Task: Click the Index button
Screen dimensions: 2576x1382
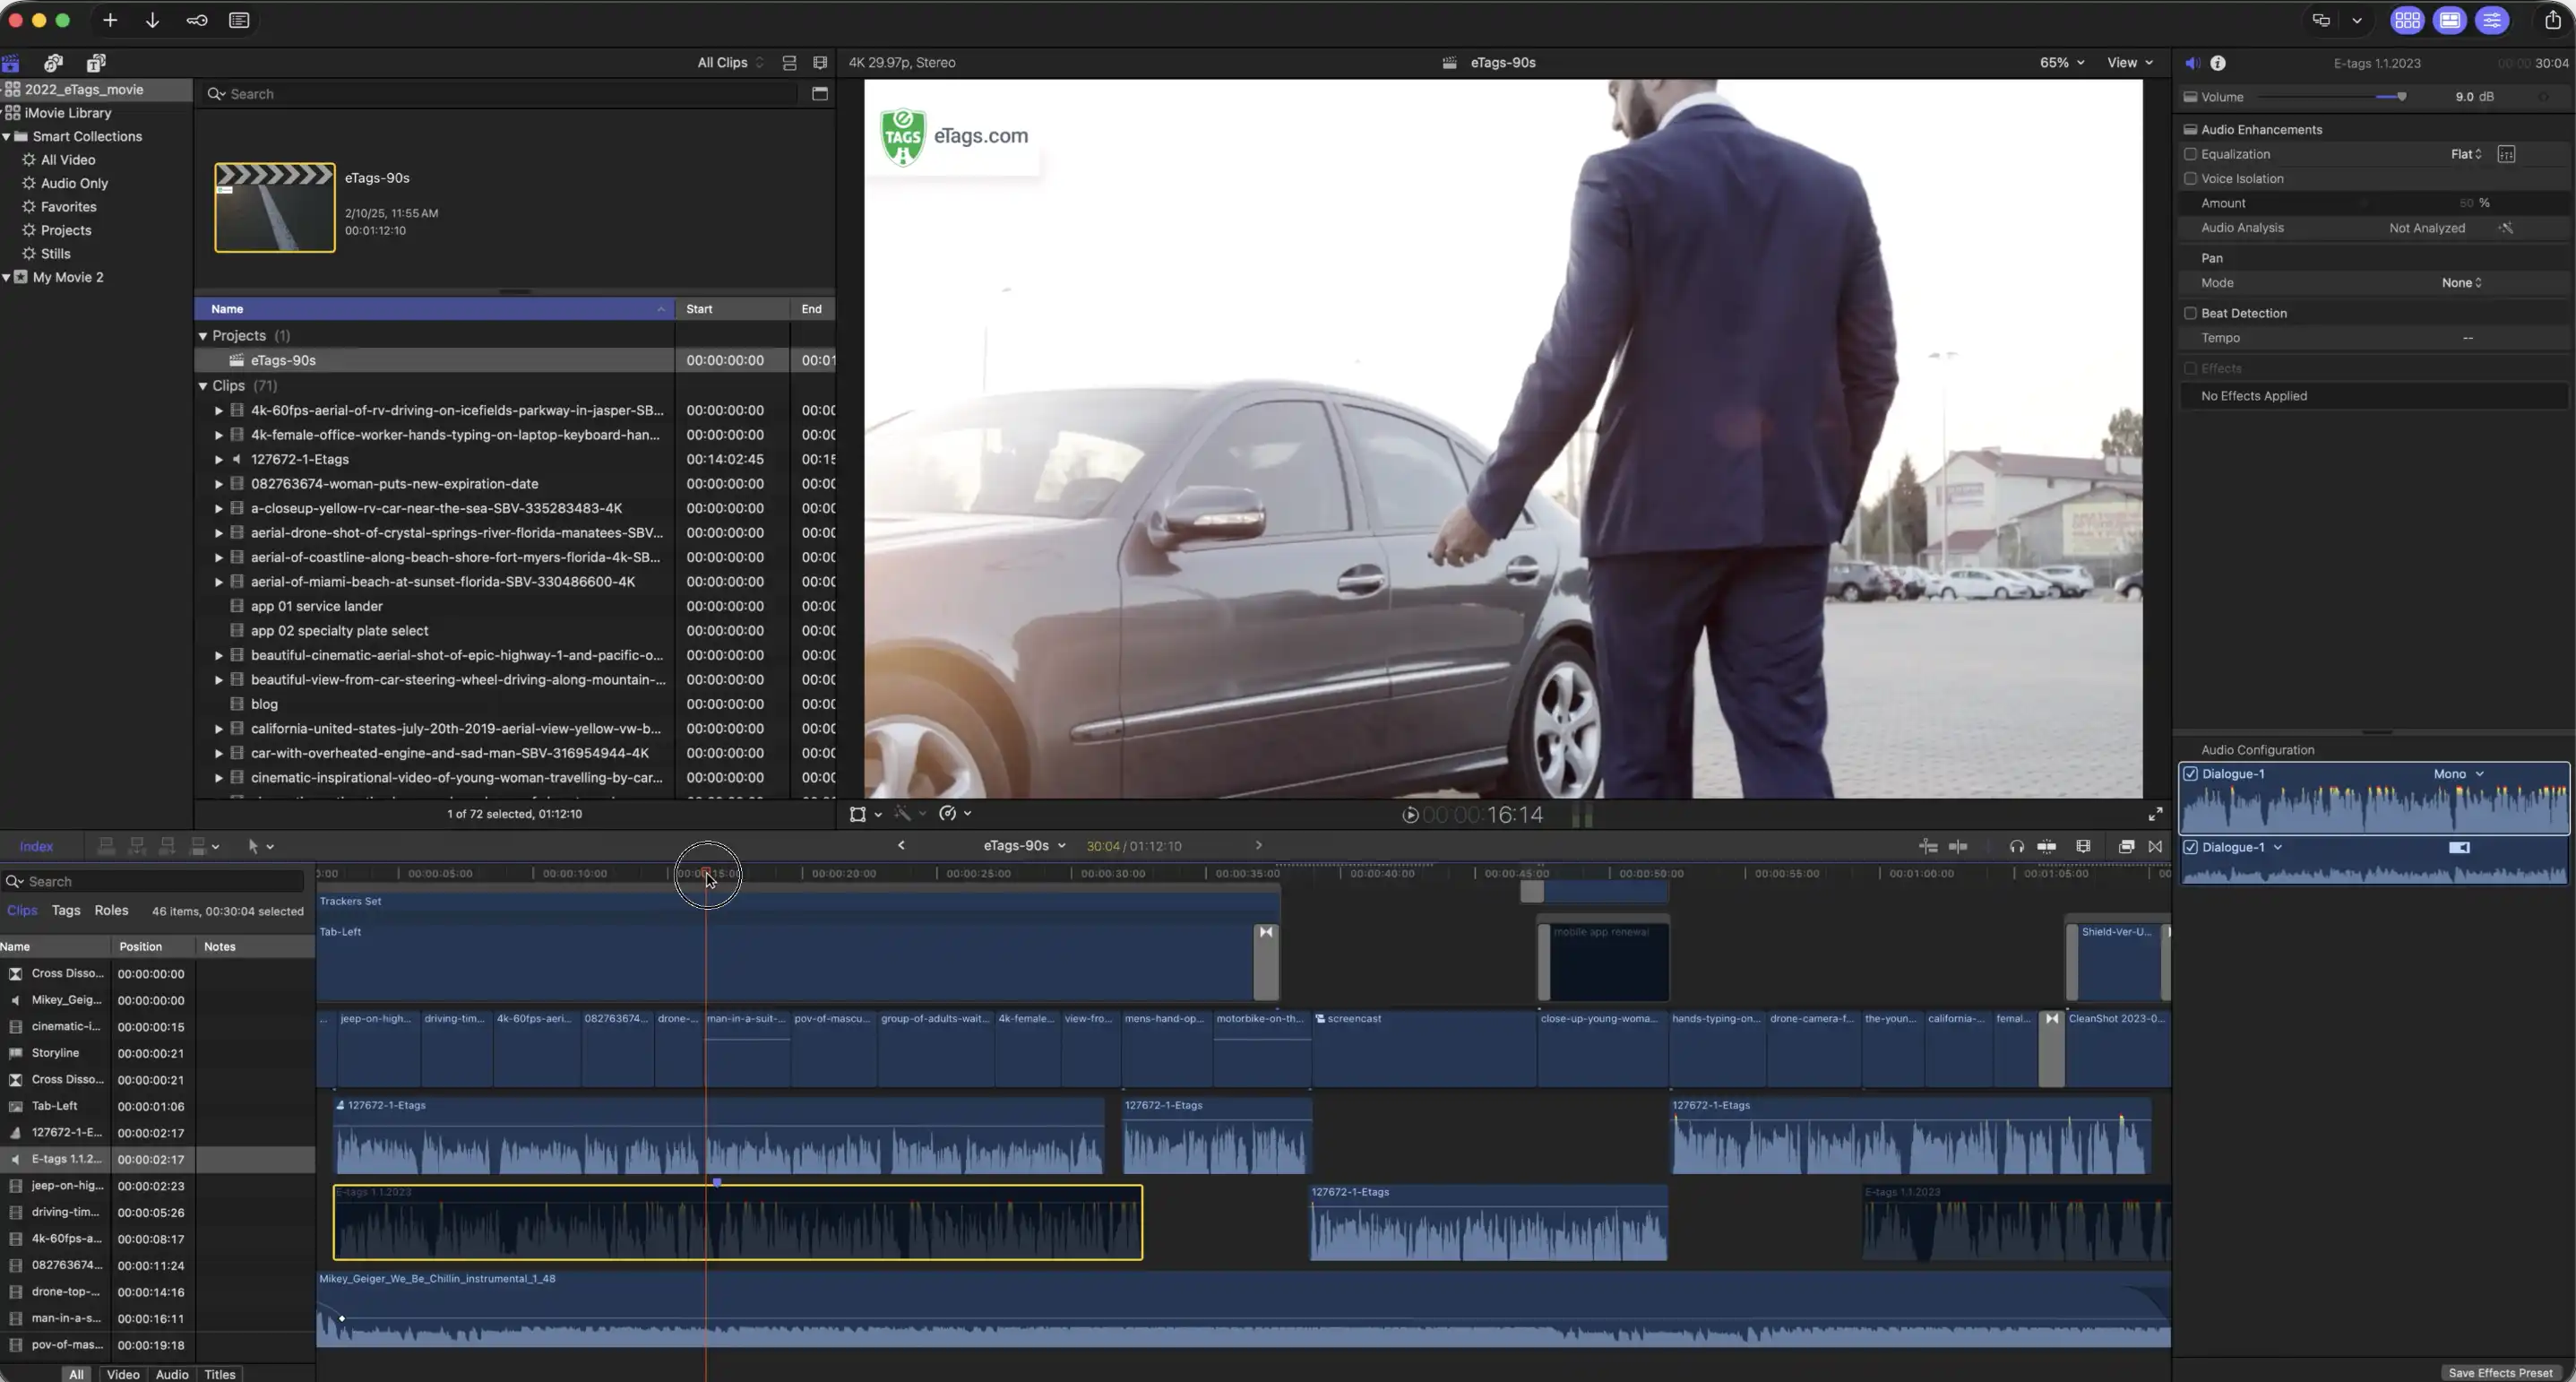Action: (x=36, y=846)
